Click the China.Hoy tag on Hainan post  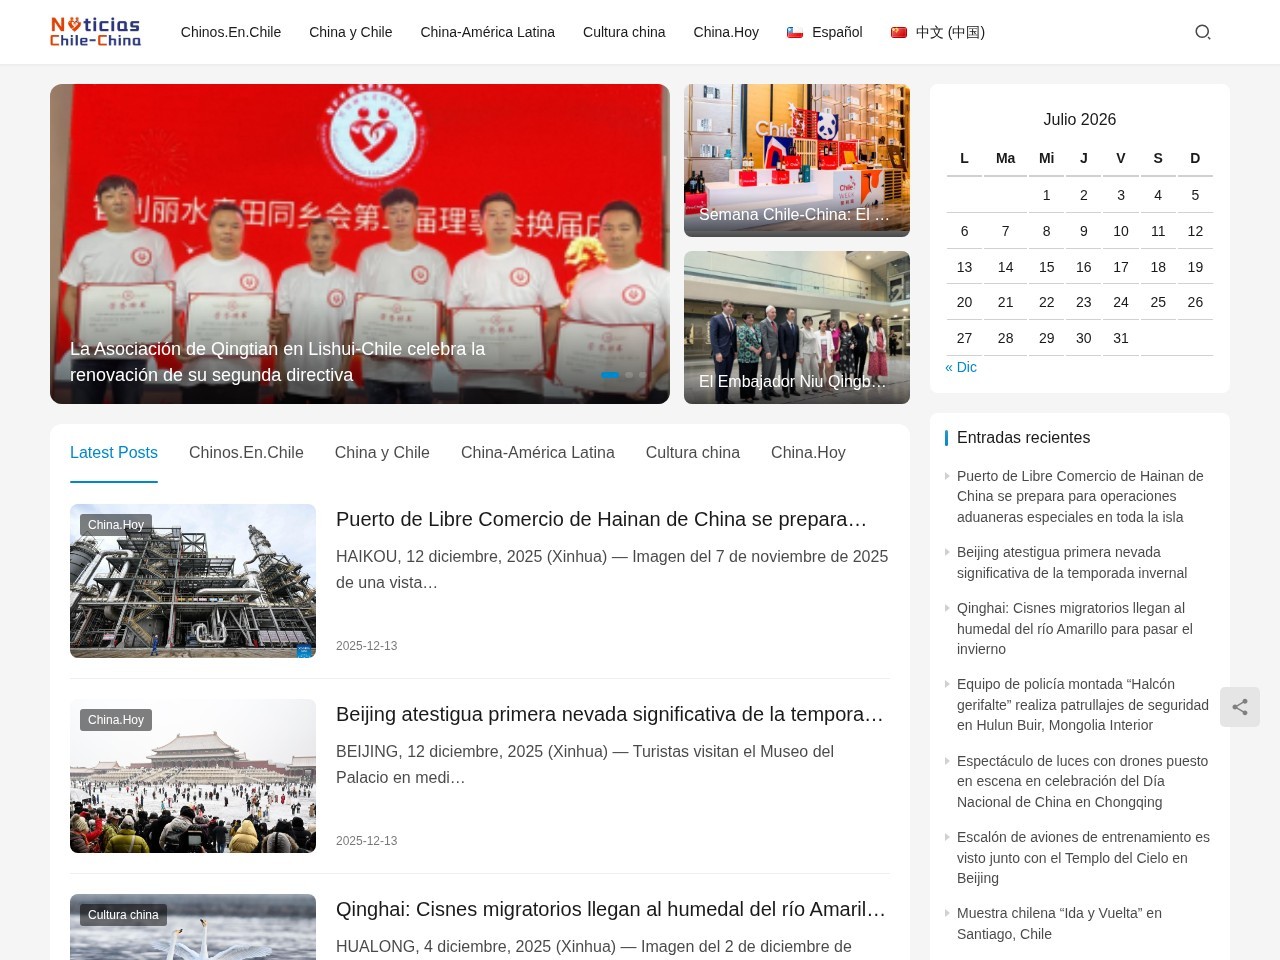pos(116,525)
